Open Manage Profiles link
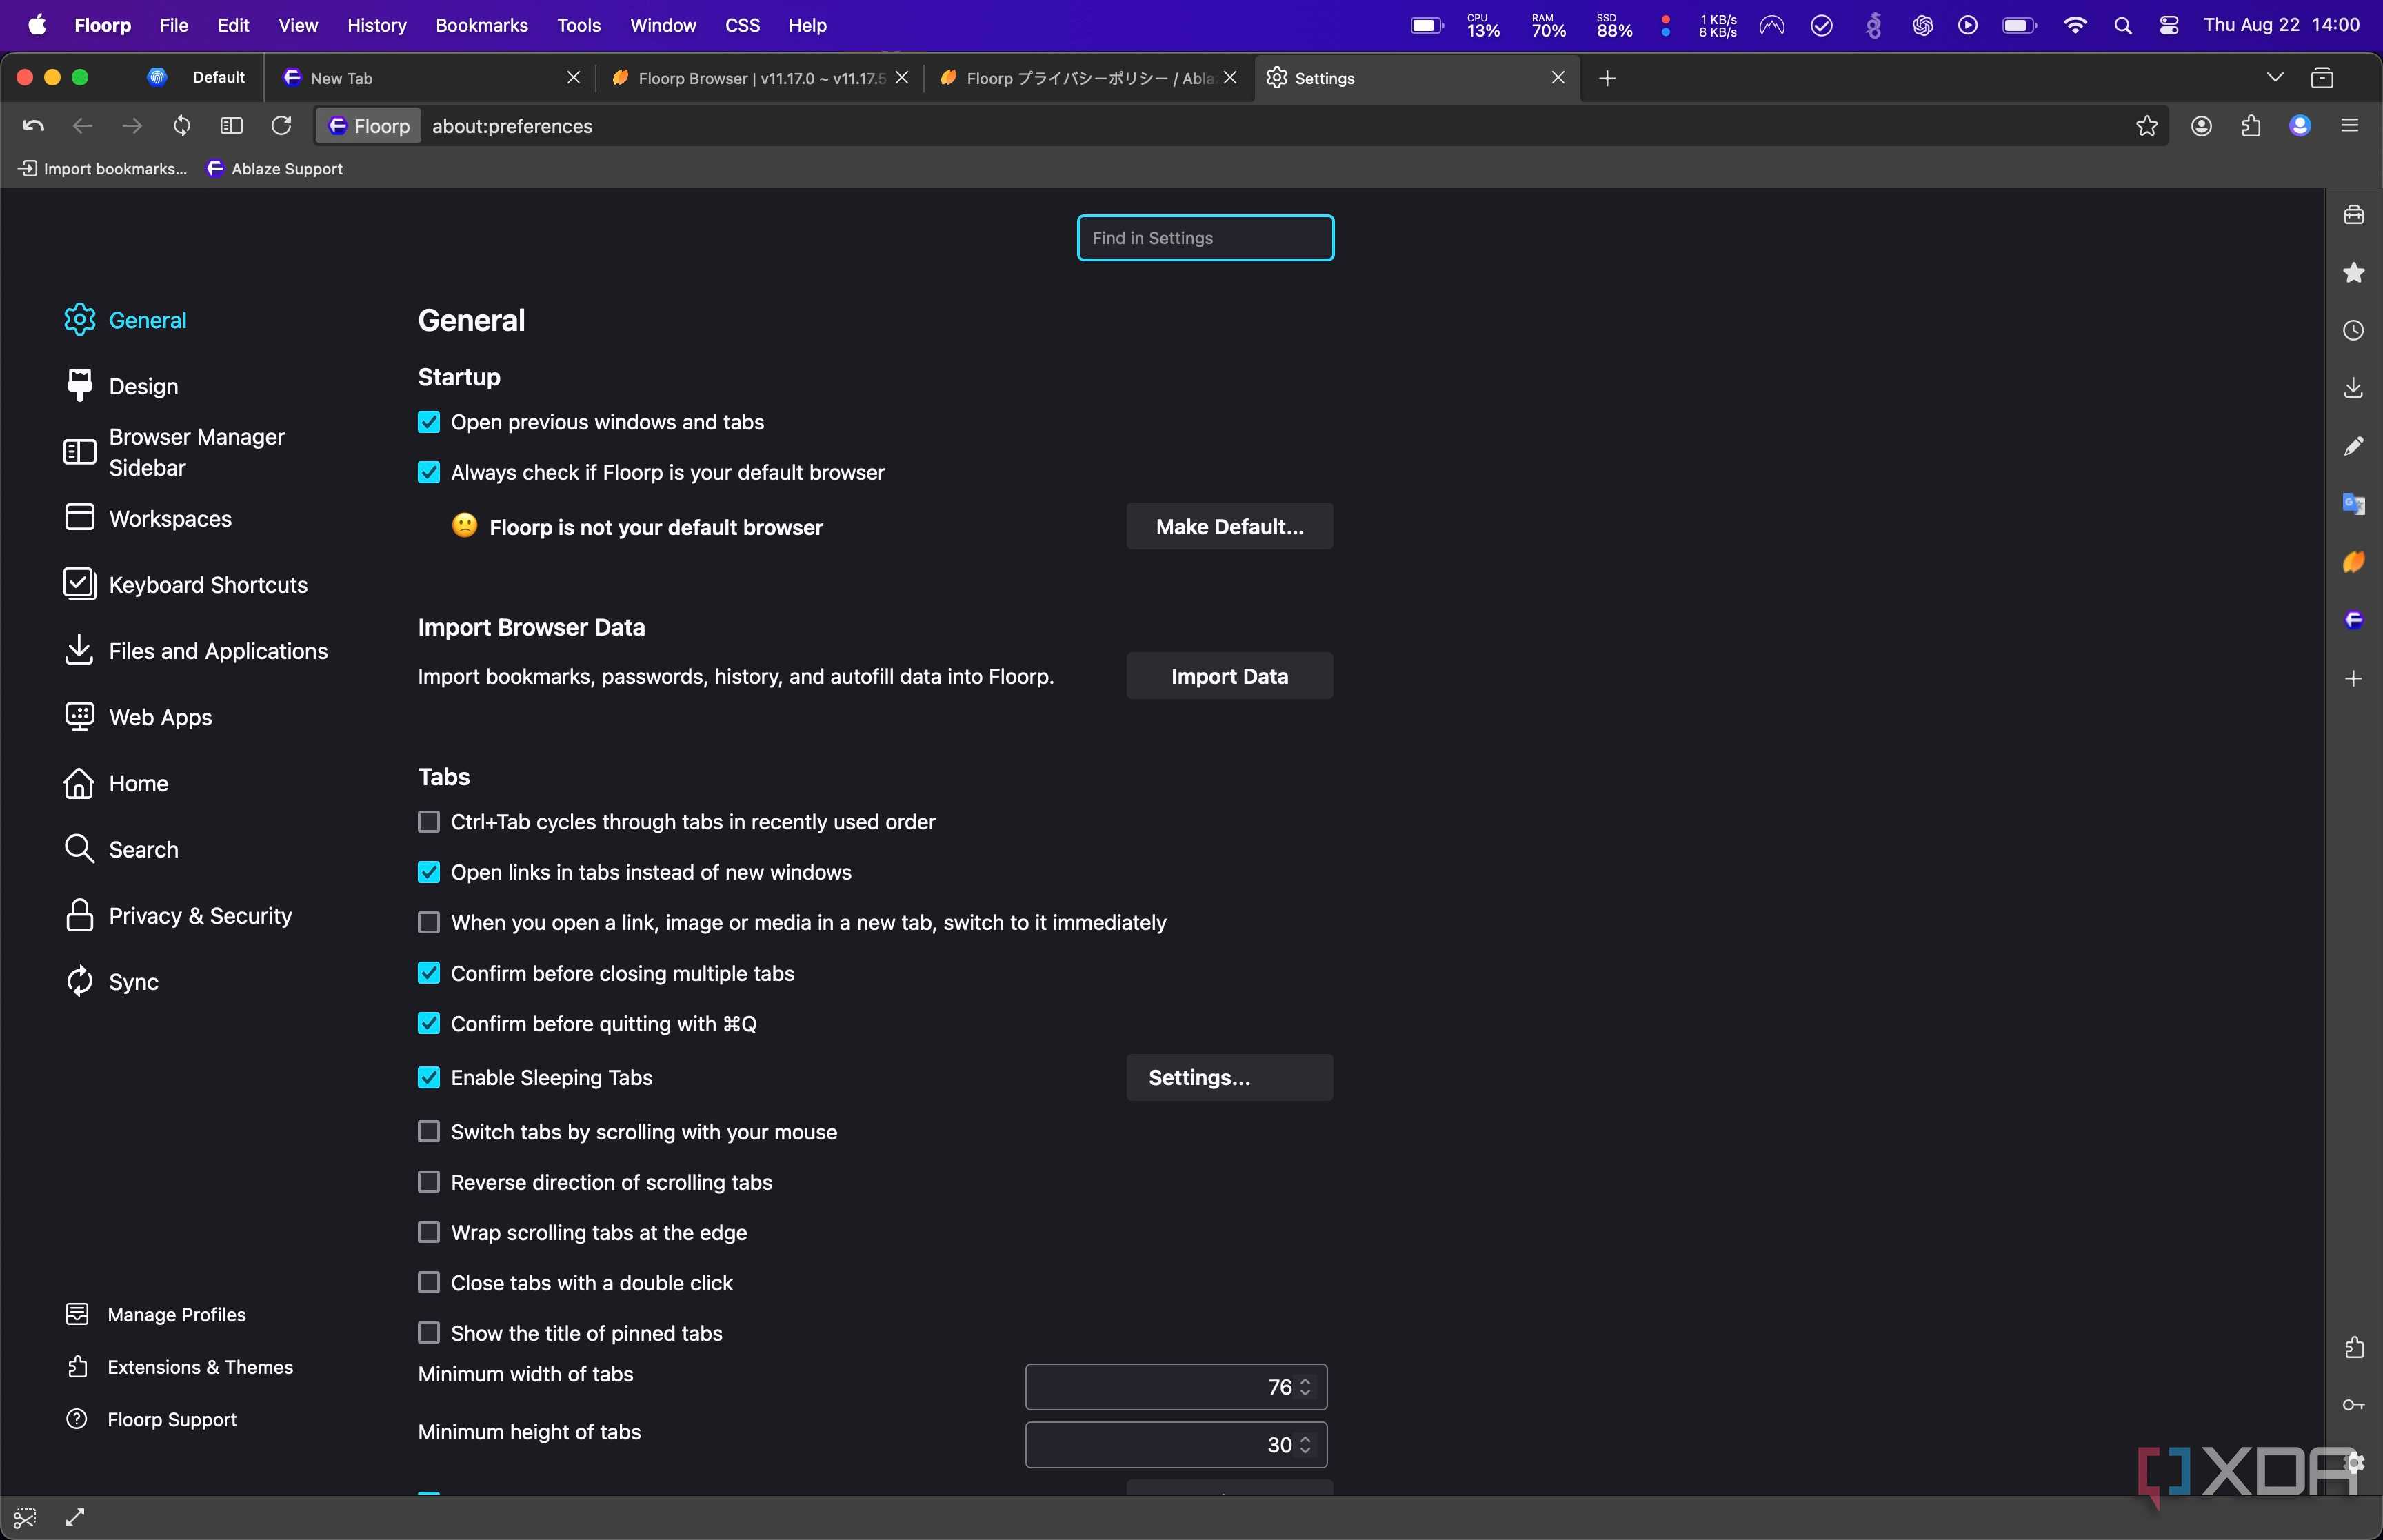 click(157, 1314)
